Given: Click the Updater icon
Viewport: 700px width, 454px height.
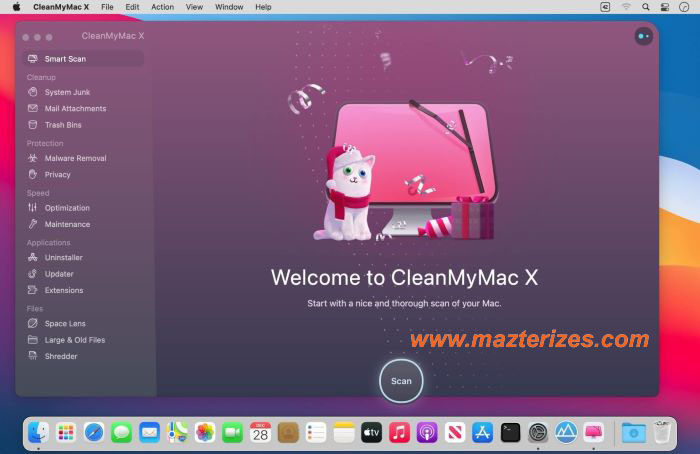Looking at the screenshot, I should click(33, 274).
